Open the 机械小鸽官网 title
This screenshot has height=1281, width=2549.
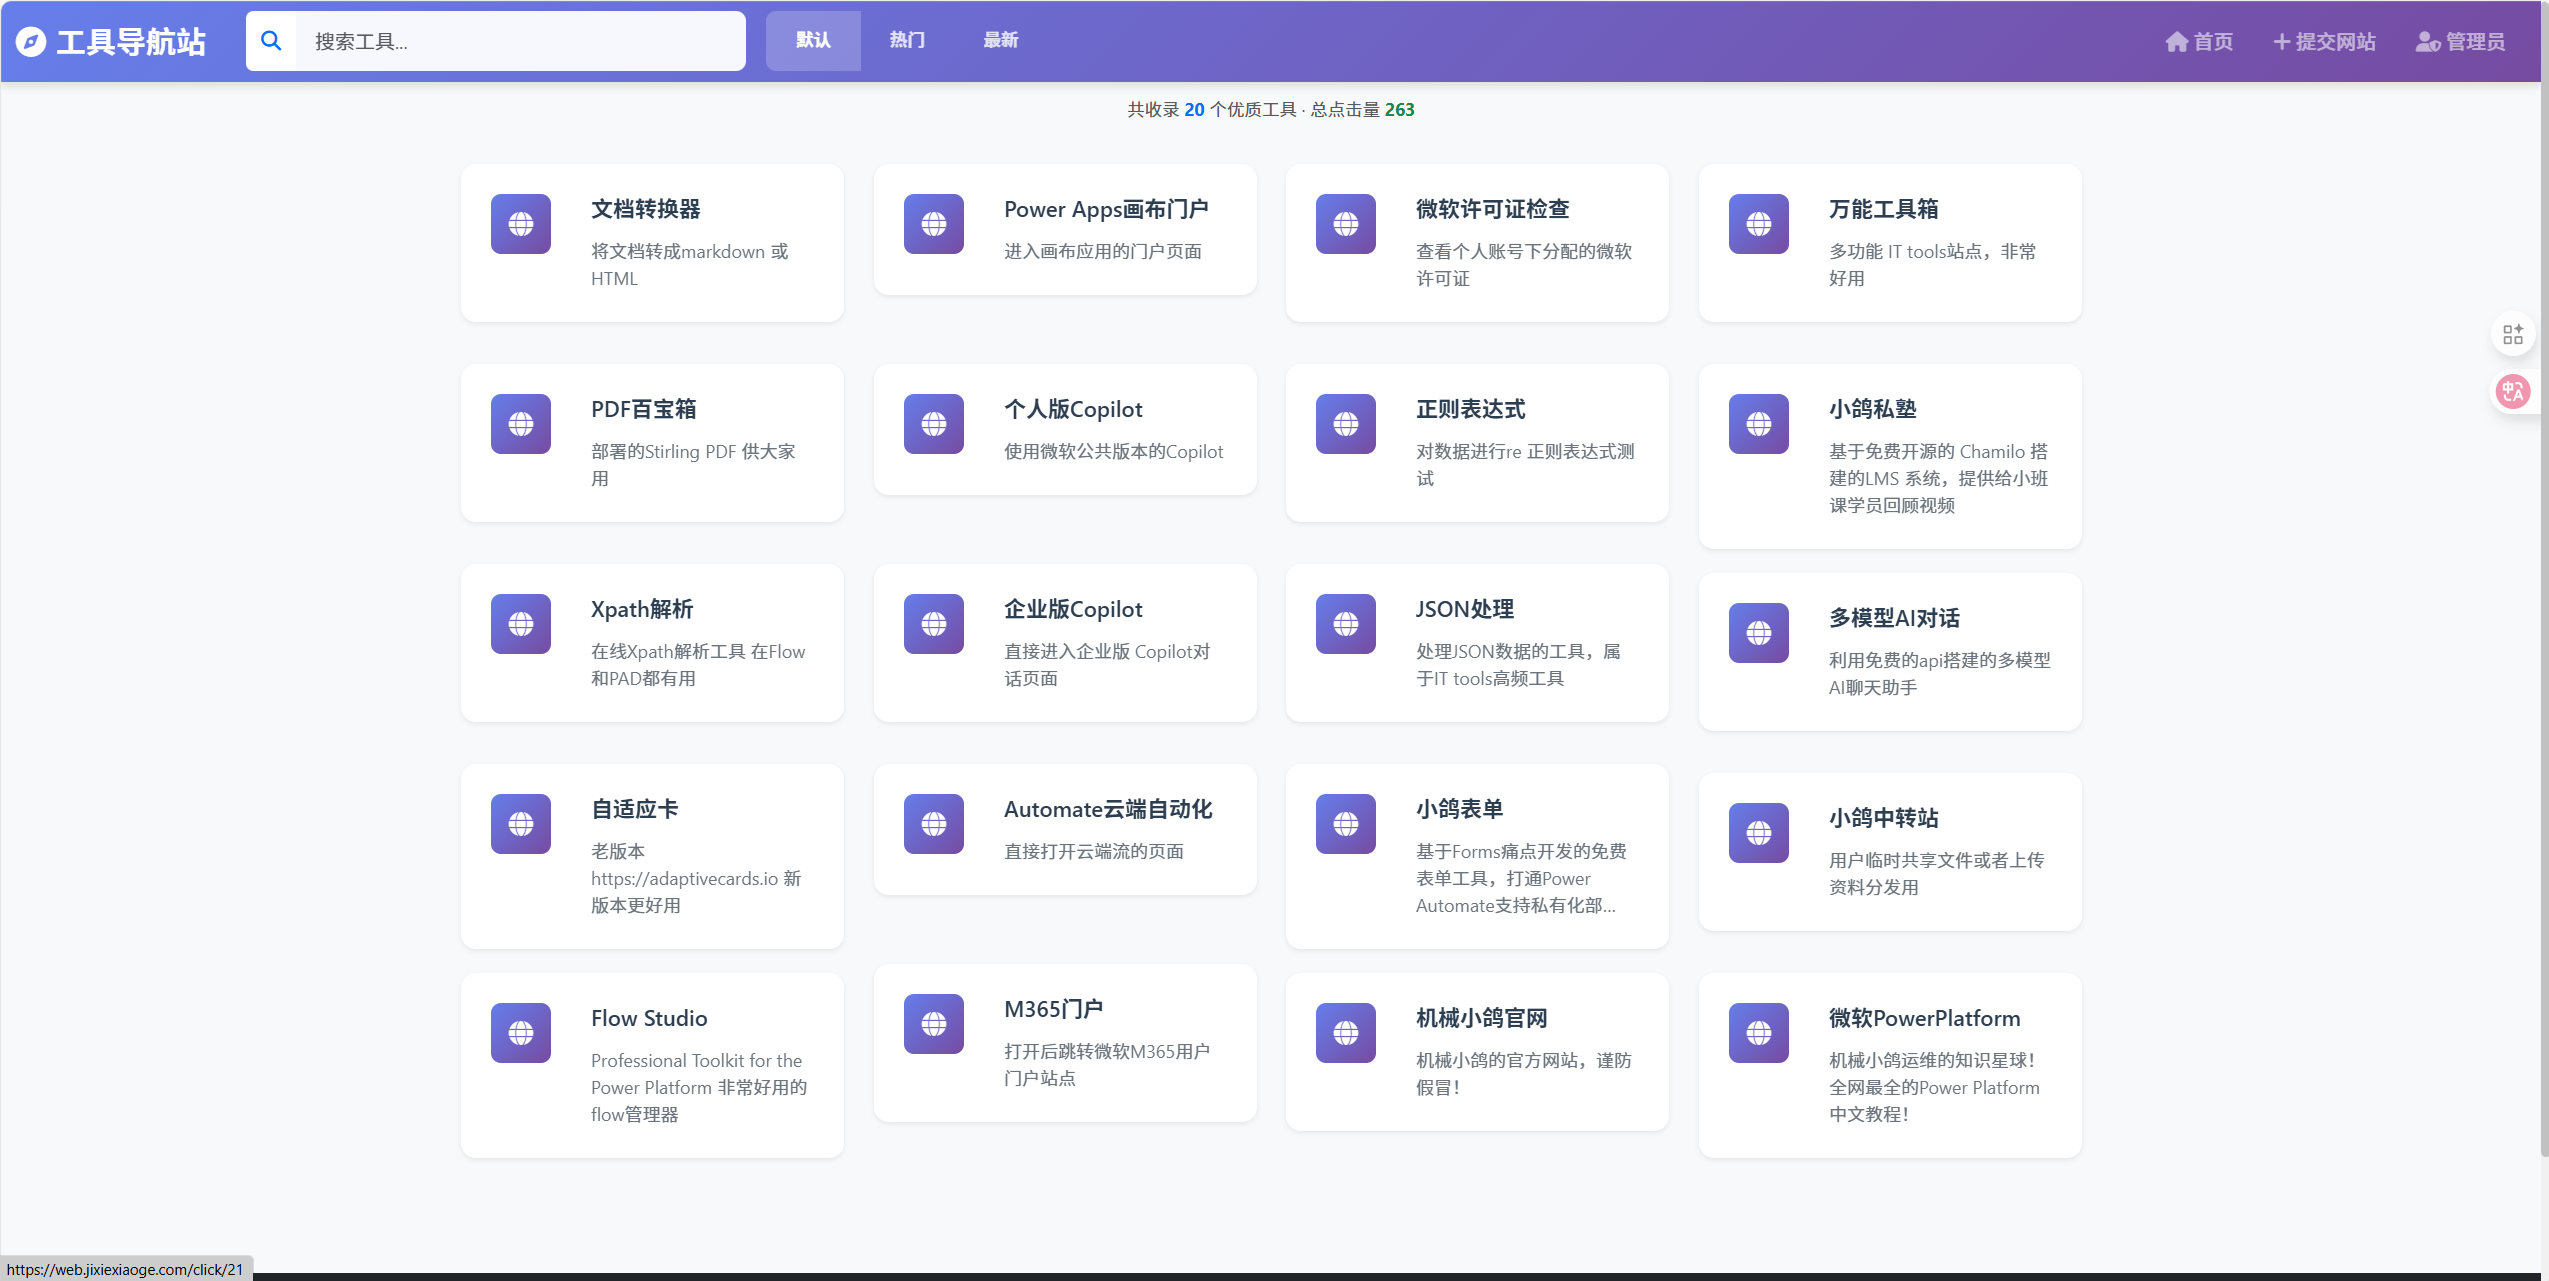(x=1482, y=1018)
